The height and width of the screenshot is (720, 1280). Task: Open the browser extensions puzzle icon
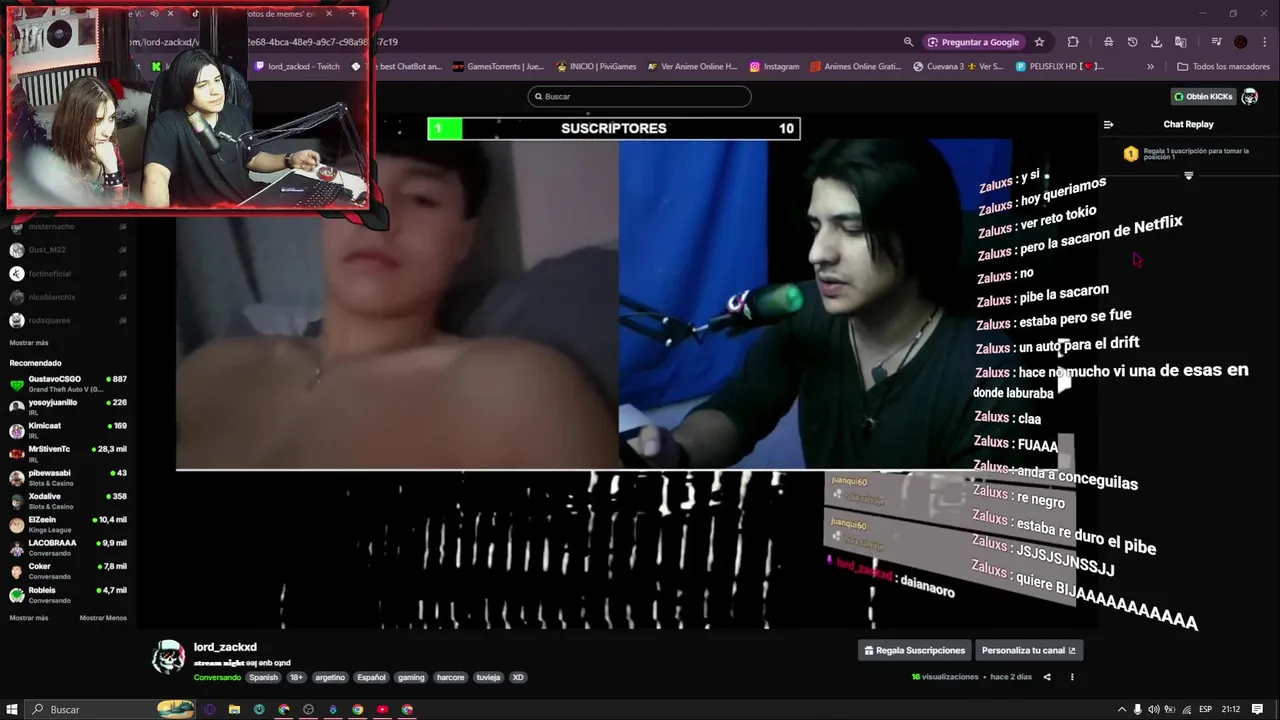pyautogui.click(x=1073, y=42)
